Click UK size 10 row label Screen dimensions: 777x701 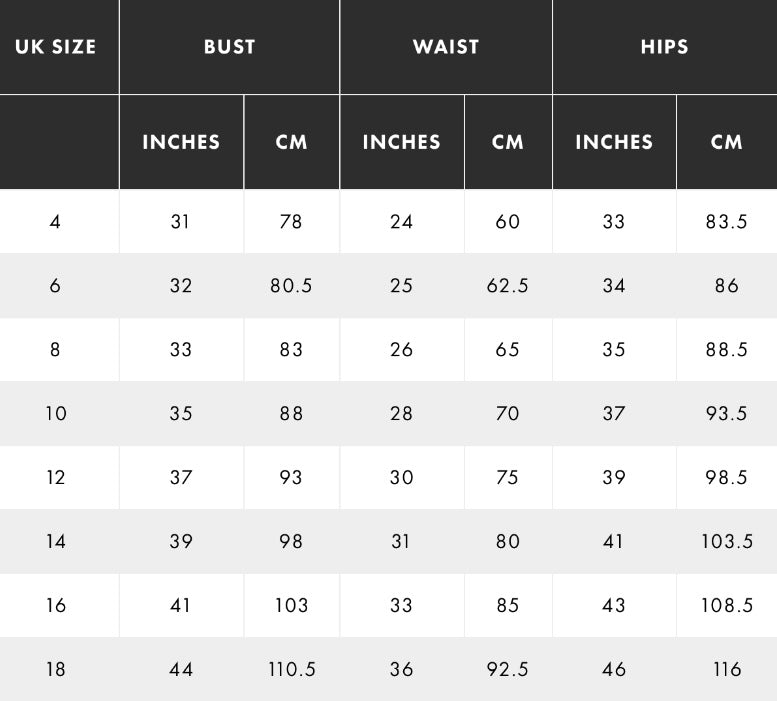56,413
